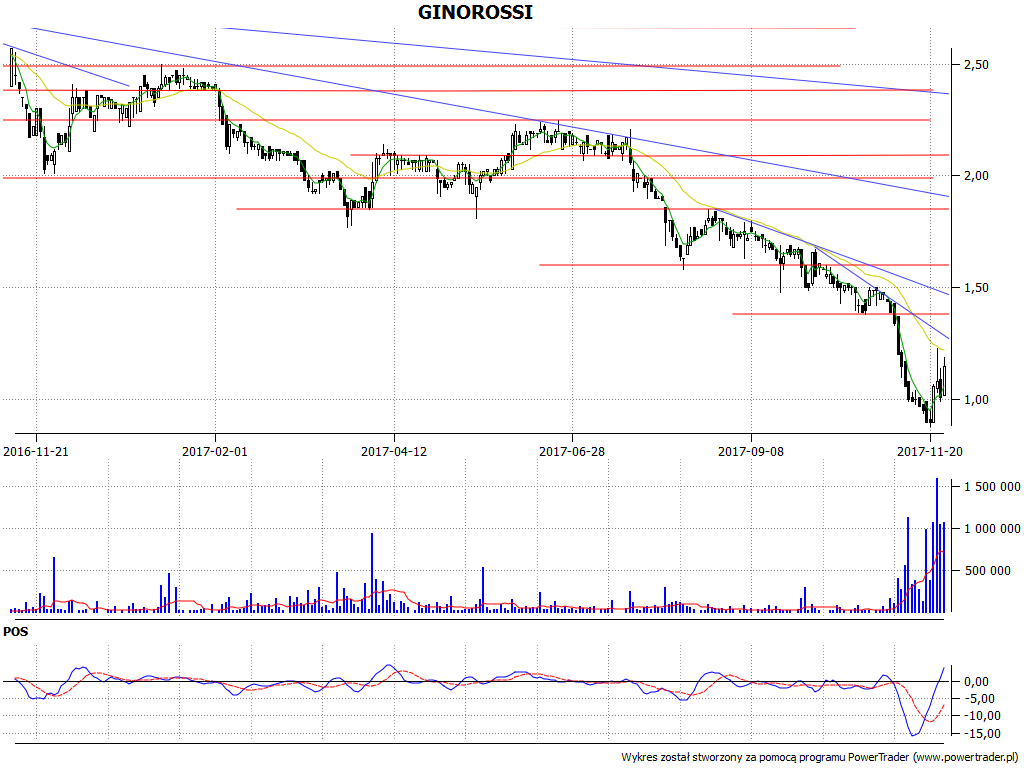Click the 0,00 oscillator axis label

point(976,682)
